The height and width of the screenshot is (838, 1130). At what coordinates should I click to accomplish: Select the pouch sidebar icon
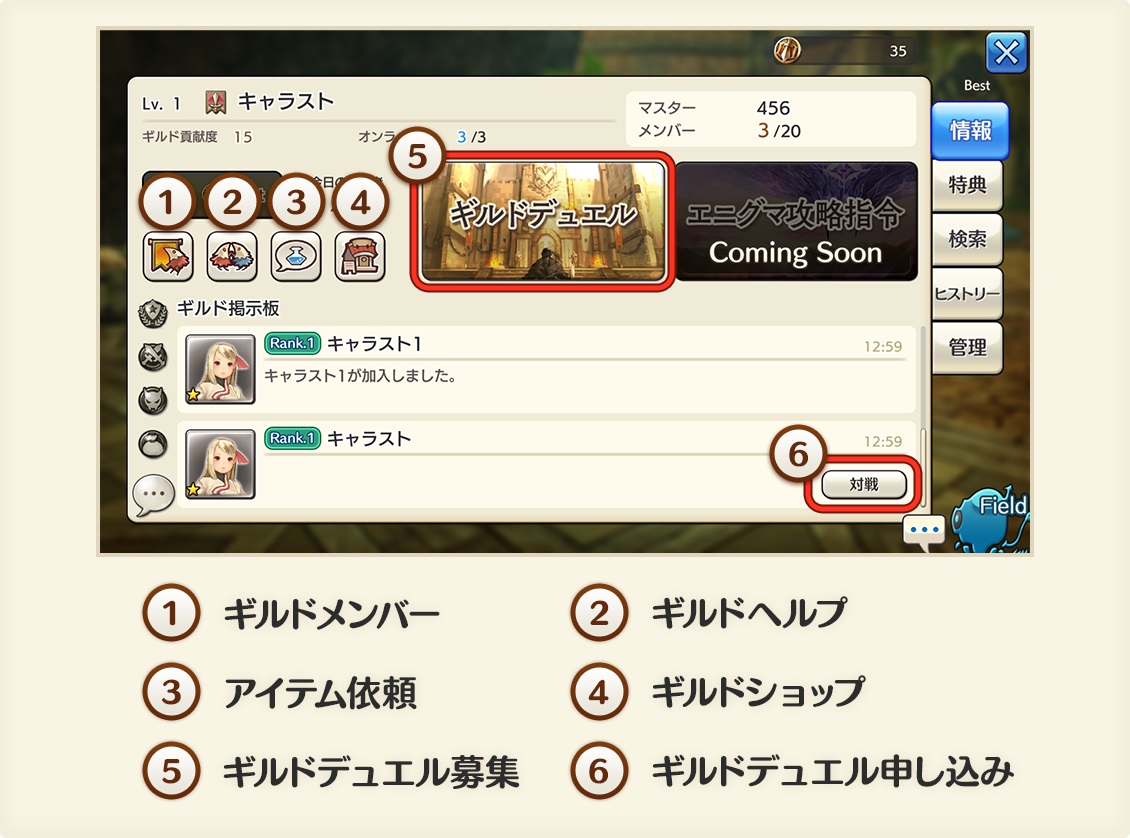(x=153, y=444)
